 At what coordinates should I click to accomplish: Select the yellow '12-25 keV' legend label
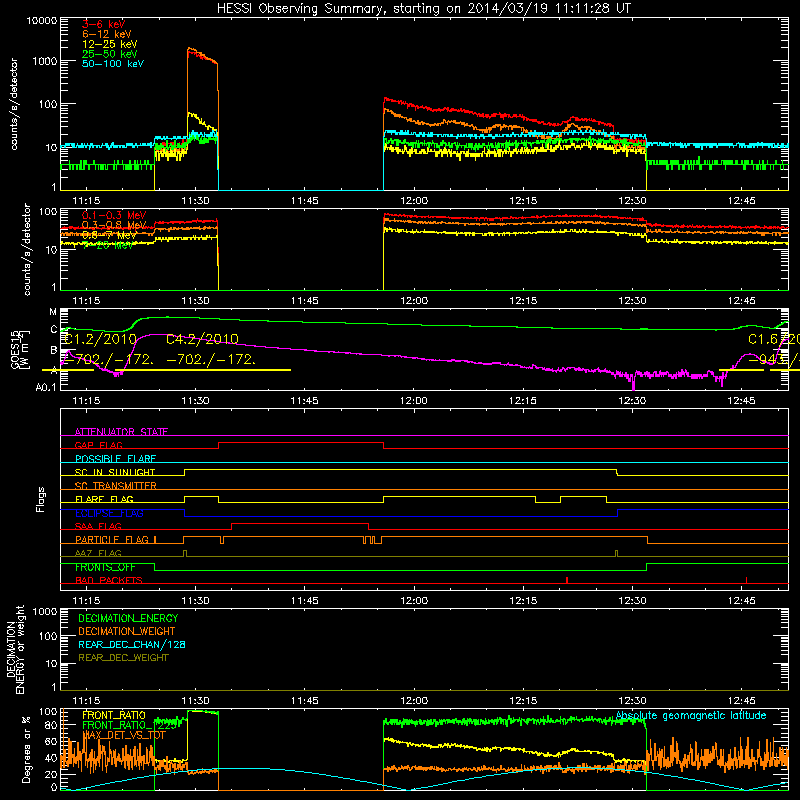pos(110,44)
